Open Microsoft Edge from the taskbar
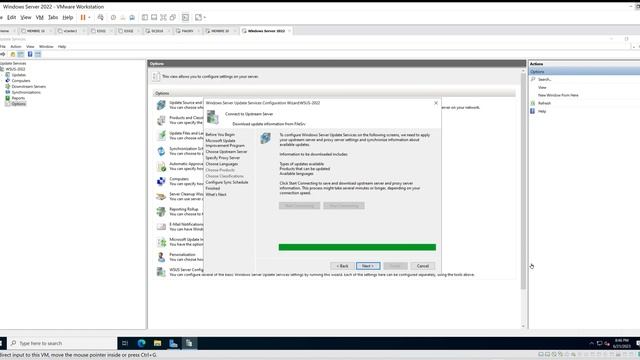 point(141,343)
